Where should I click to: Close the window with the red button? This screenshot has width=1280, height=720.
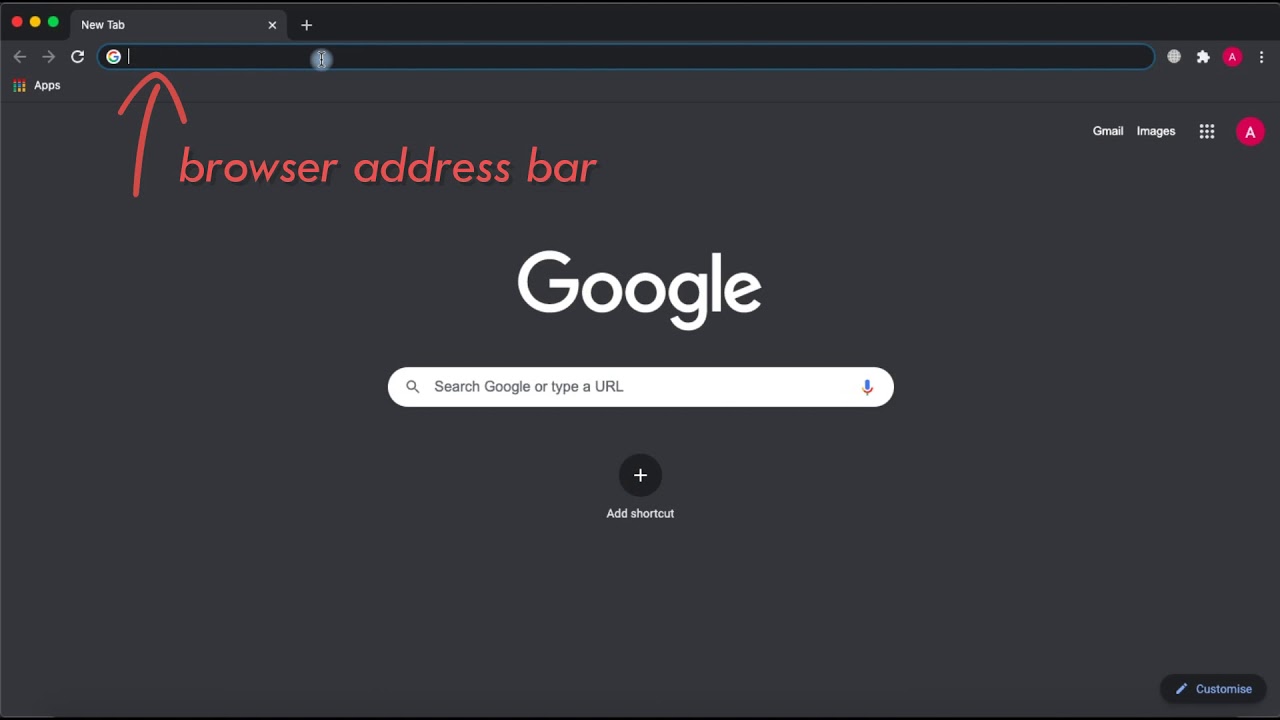[17, 22]
